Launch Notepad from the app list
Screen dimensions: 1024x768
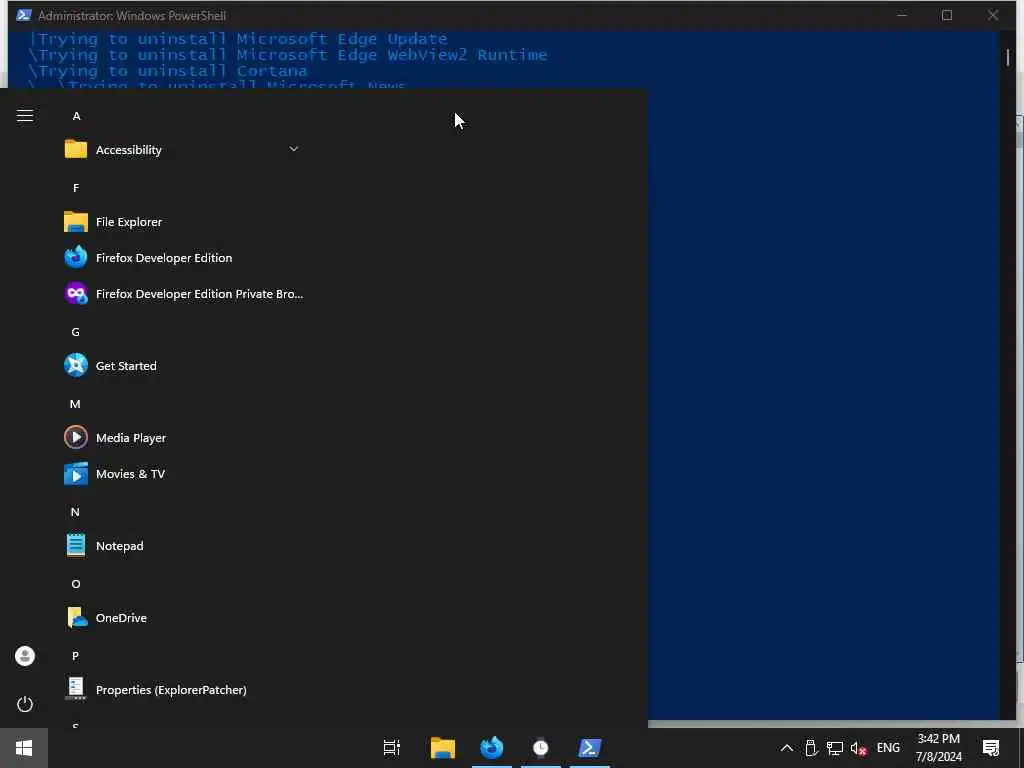point(182,545)
